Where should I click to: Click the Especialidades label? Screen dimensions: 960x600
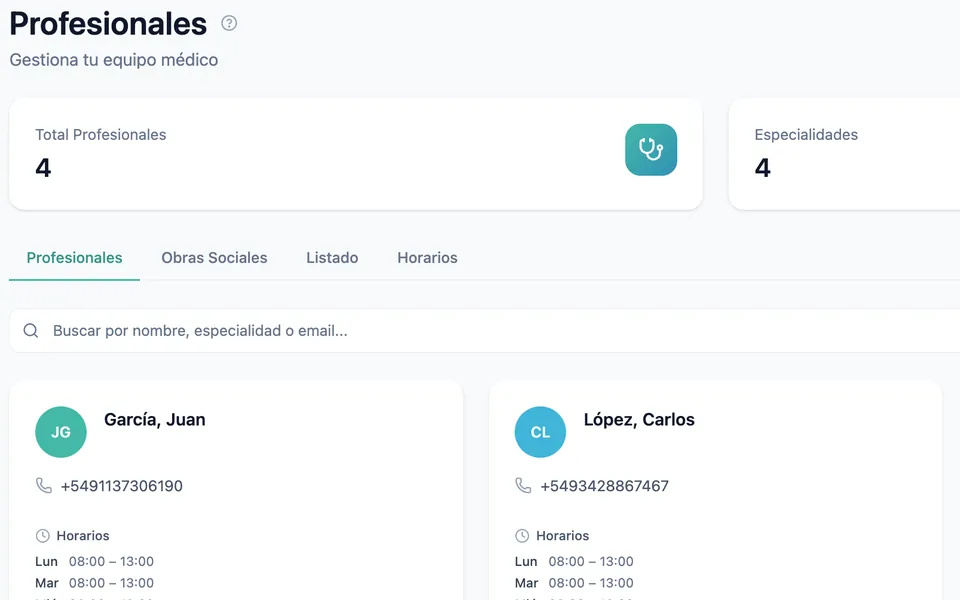tap(806, 135)
